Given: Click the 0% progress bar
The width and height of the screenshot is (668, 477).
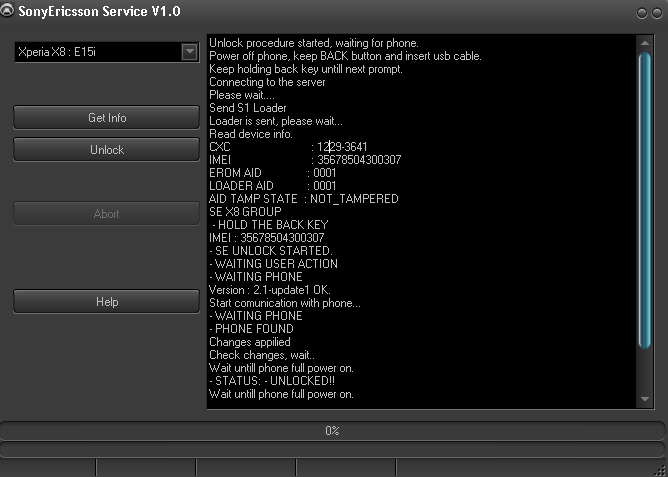Looking at the screenshot, I should 332,431.
